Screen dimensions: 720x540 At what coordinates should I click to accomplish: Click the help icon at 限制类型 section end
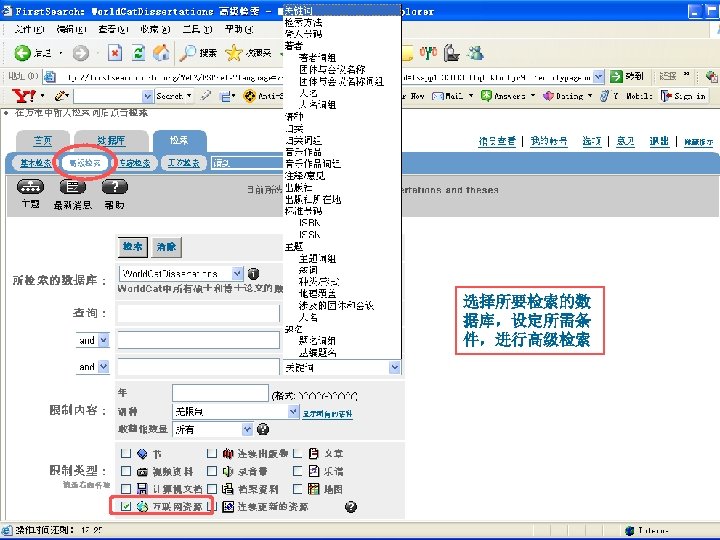(351, 506)
